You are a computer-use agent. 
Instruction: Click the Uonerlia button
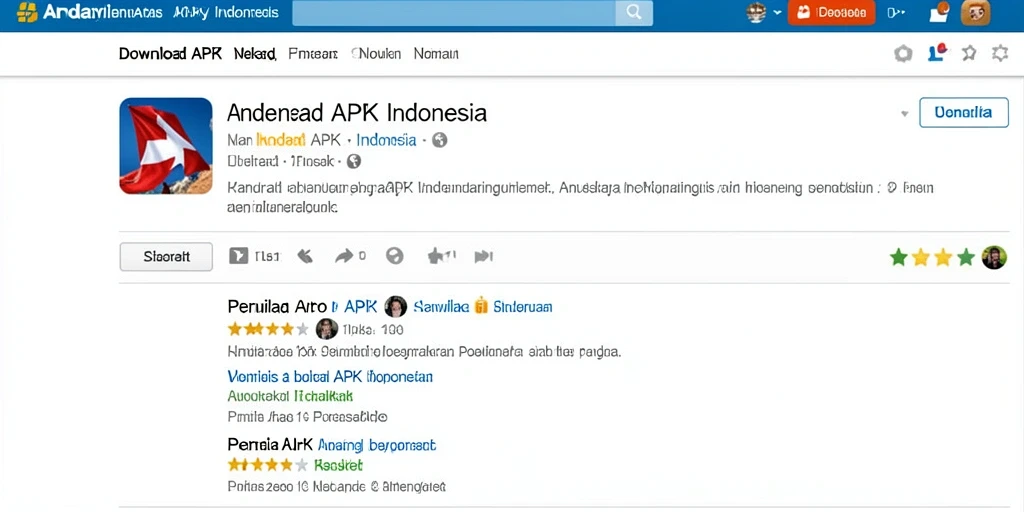(x=963, y=112)
